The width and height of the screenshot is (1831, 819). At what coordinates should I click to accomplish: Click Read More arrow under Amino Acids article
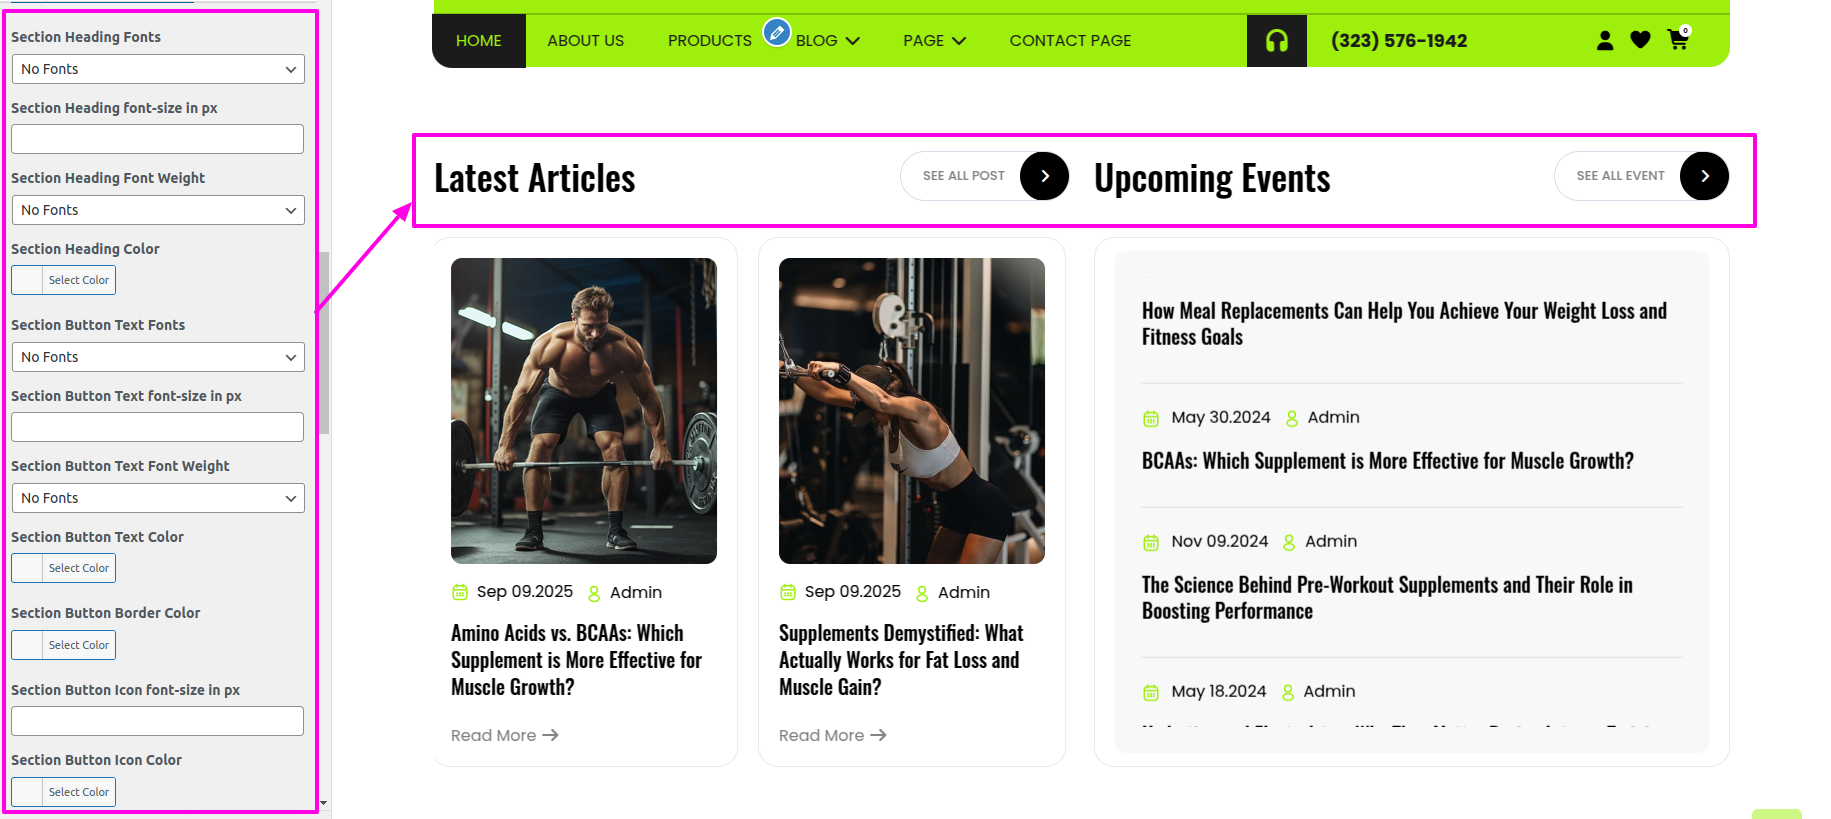(x=550, y=735)
